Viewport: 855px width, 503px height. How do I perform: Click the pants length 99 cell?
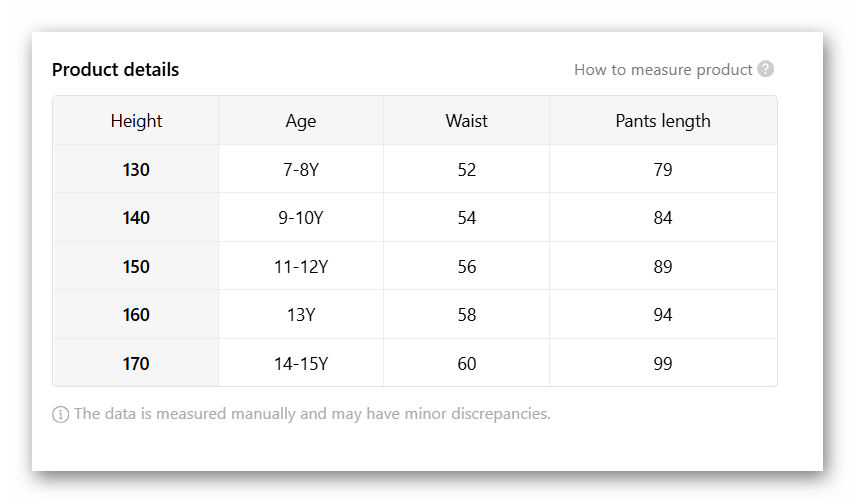(662, 364)
